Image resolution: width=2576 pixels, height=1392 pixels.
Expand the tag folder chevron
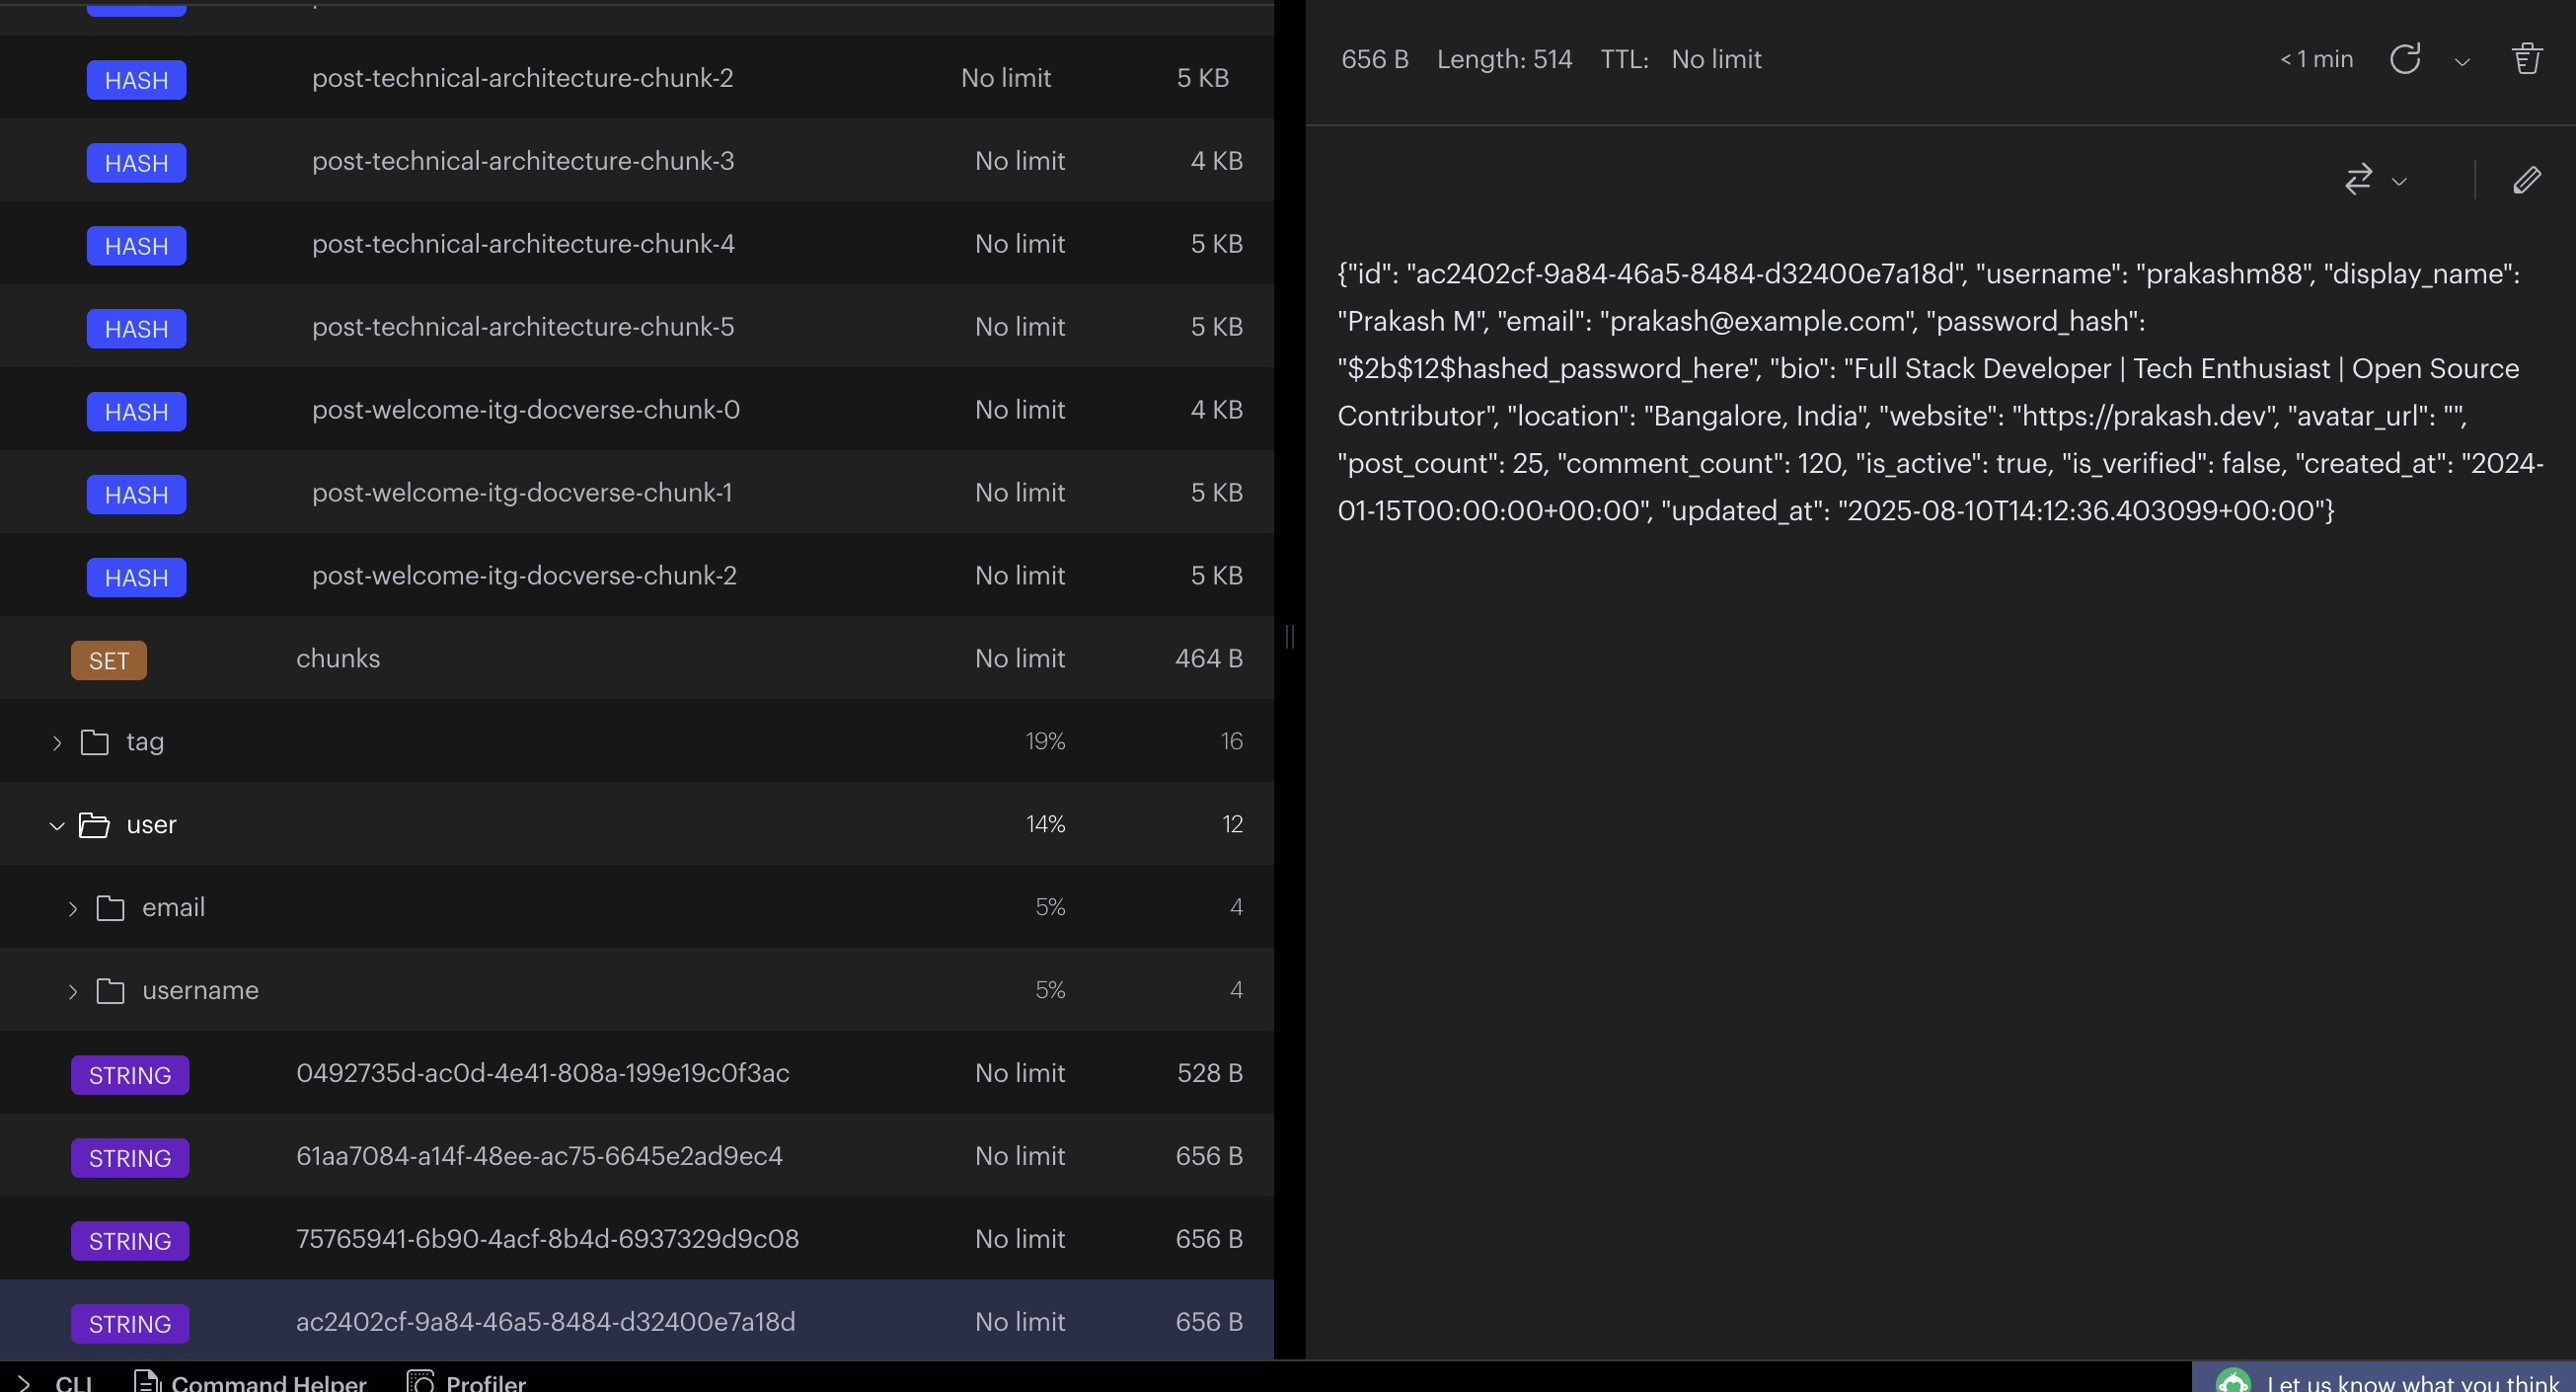point(57,742)
